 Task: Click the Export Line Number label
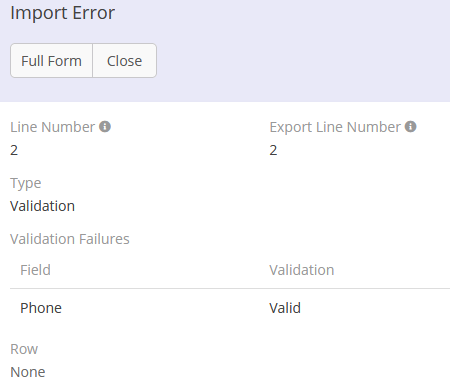coord(335,127)
